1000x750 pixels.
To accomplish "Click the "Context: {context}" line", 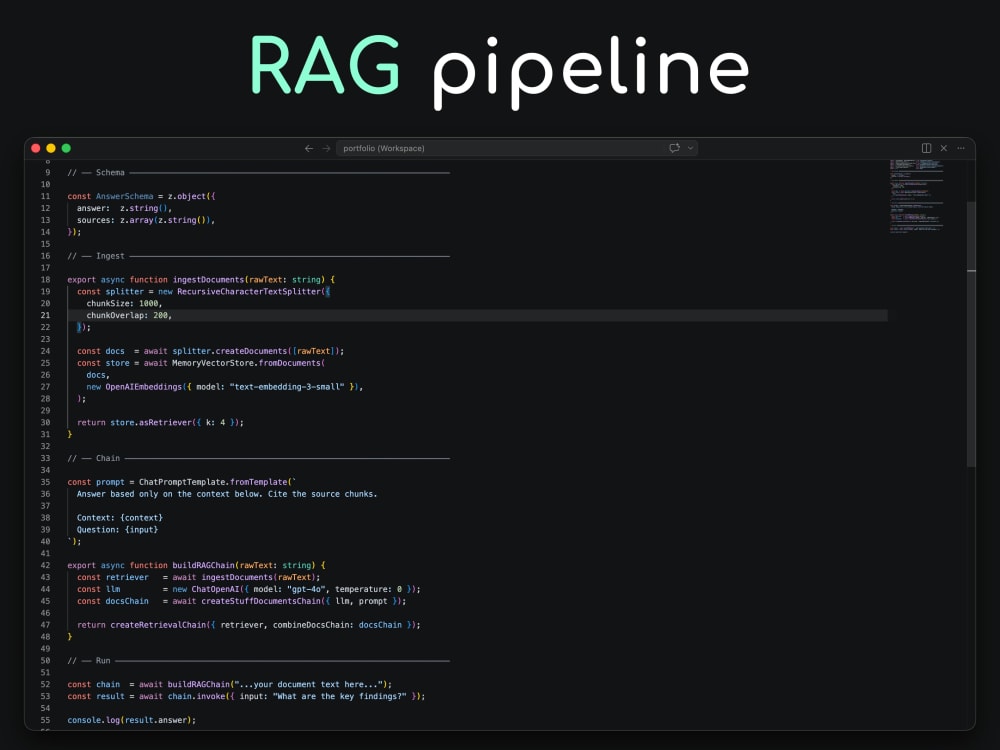I will click(120, 518).
